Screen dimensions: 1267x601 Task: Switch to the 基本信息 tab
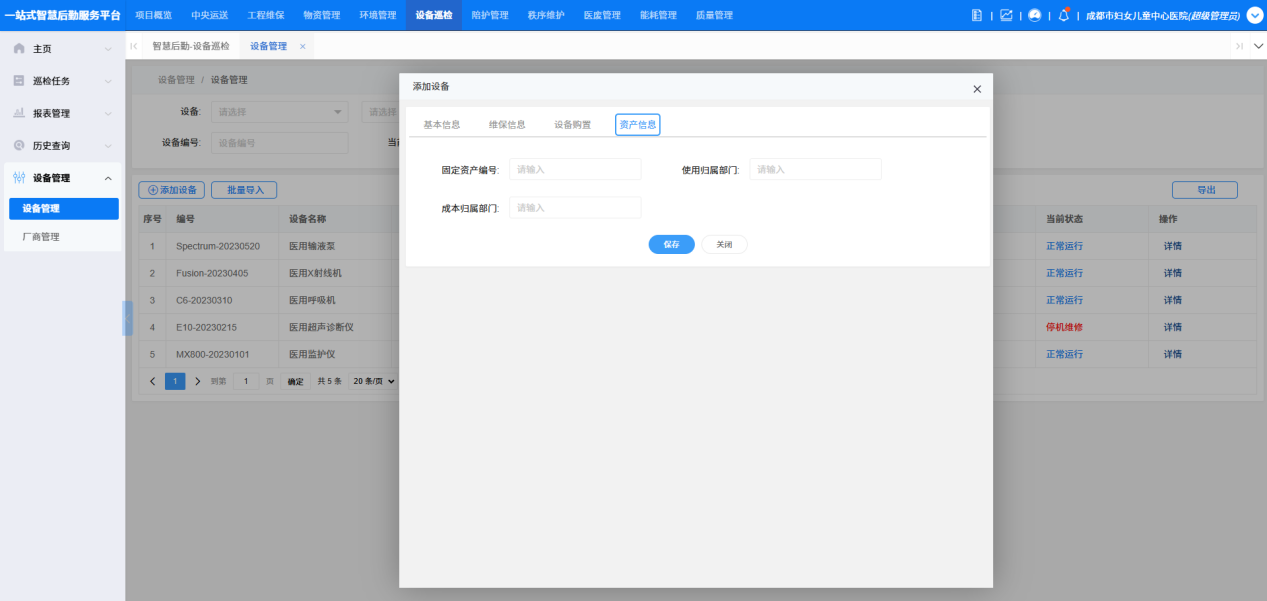[x=442, y=125]
